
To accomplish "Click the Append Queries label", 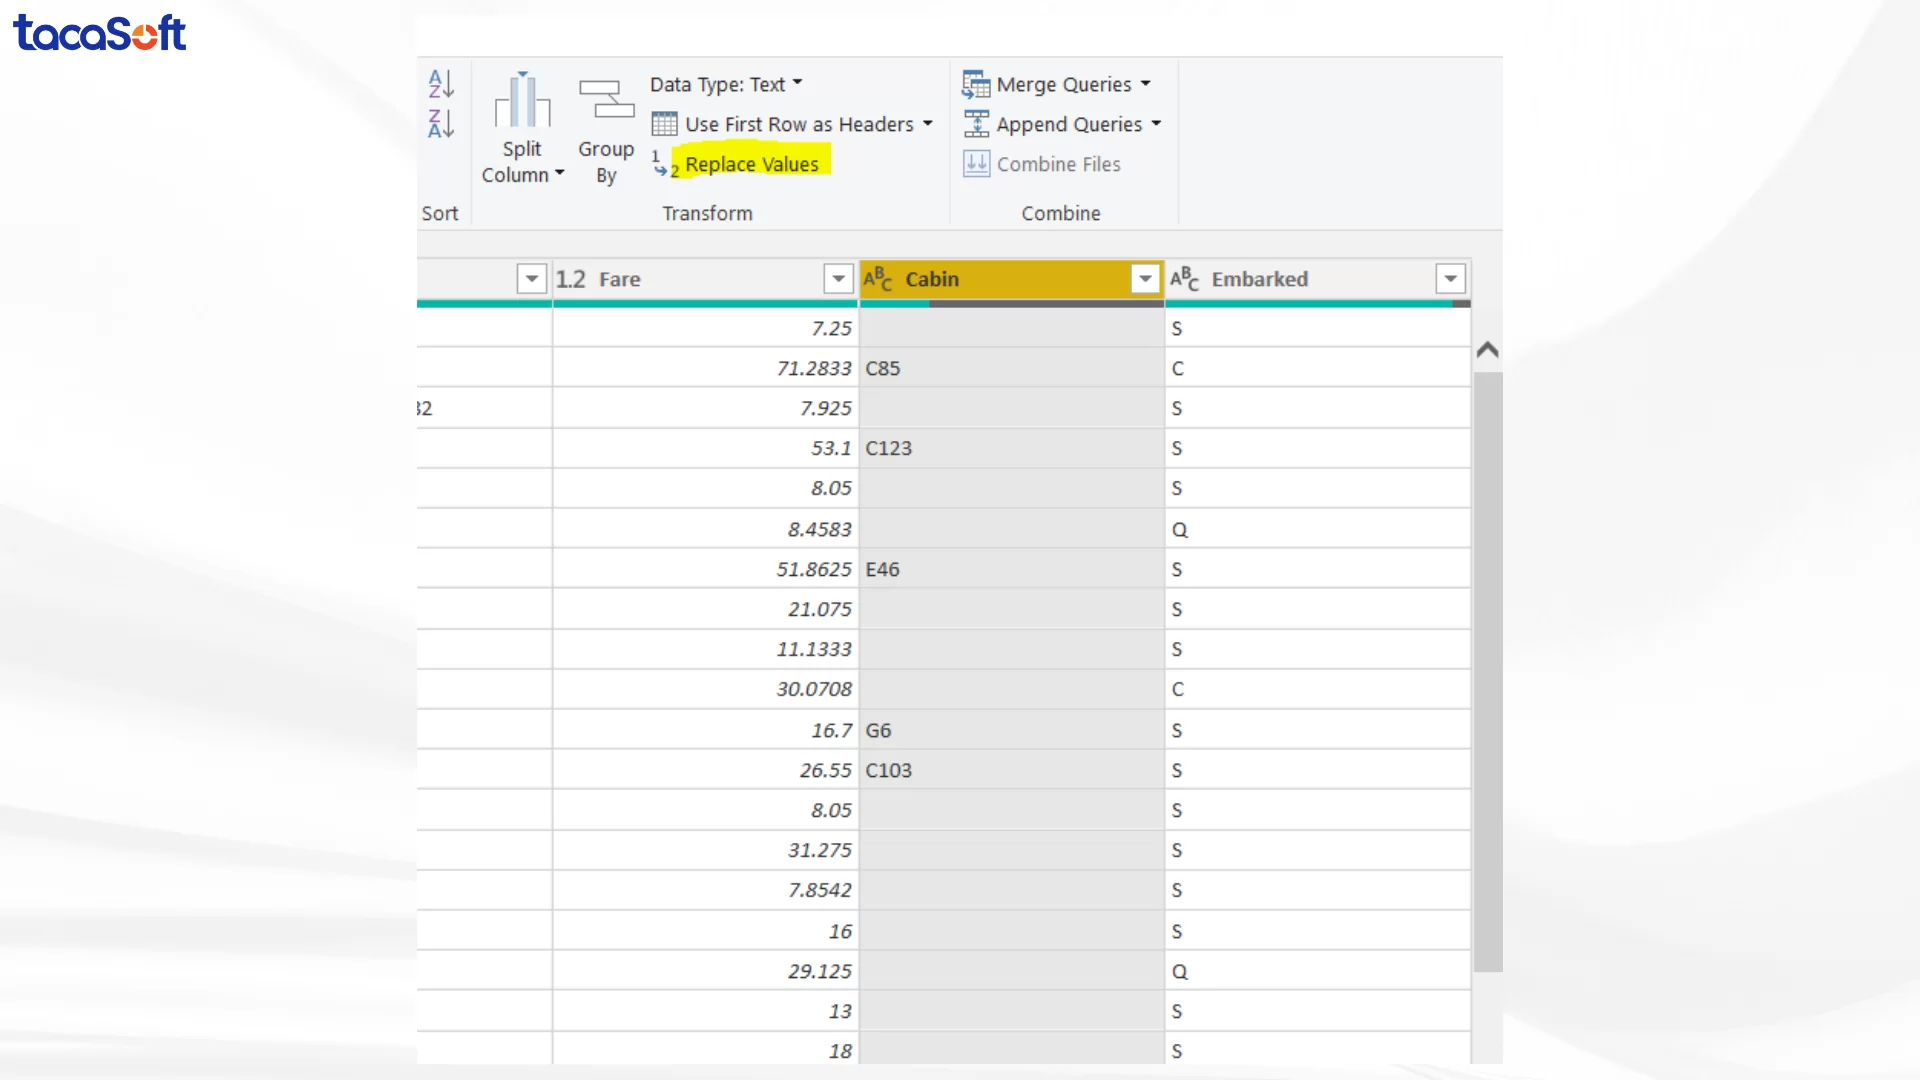I will click(1069, 124).
